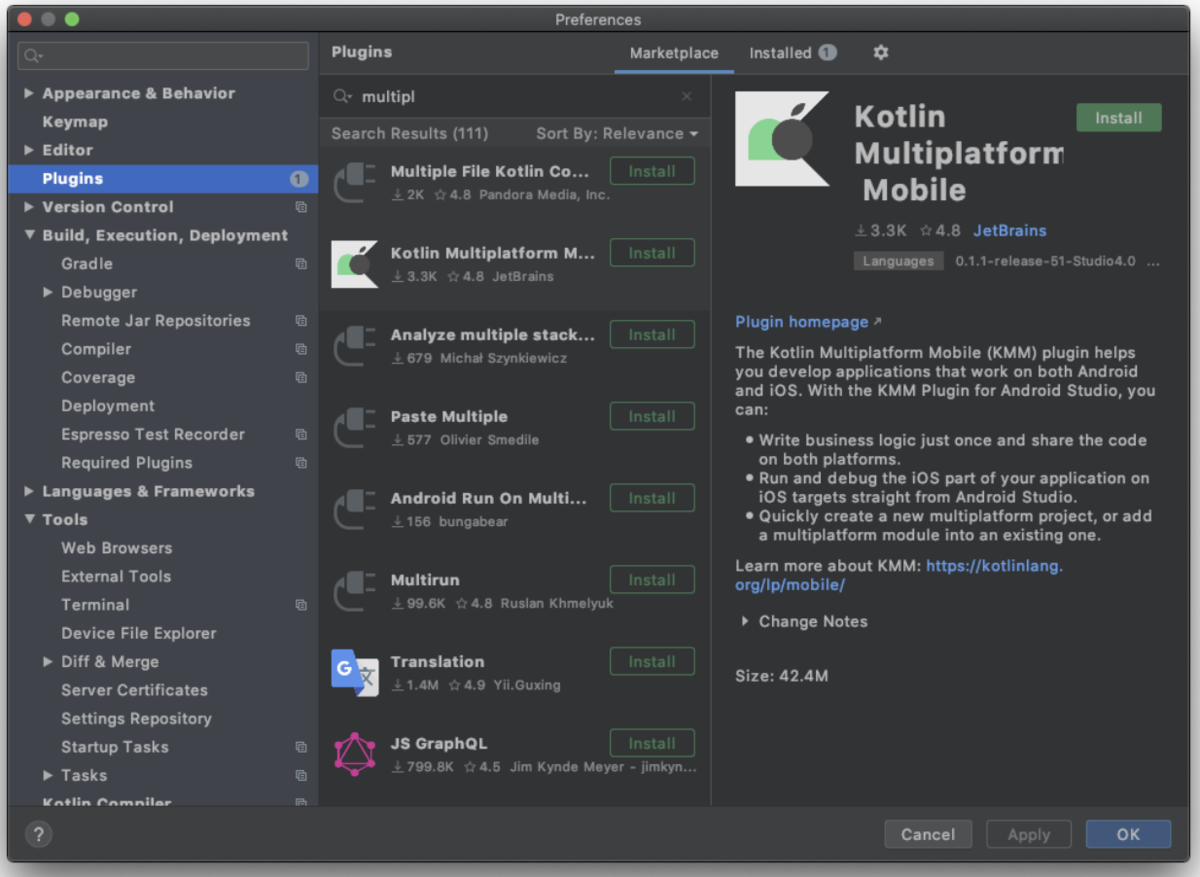The height and width of the screenshot is (877, 1200).
Task: Click the Translation plugin icon
Action: coord(354,673)
